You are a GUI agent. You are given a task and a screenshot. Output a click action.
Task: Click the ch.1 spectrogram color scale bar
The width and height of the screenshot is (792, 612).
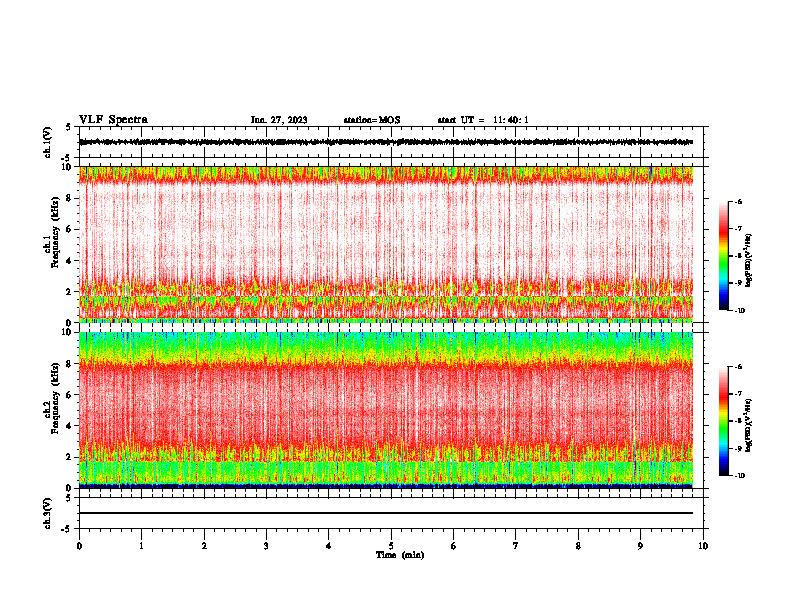724,256
